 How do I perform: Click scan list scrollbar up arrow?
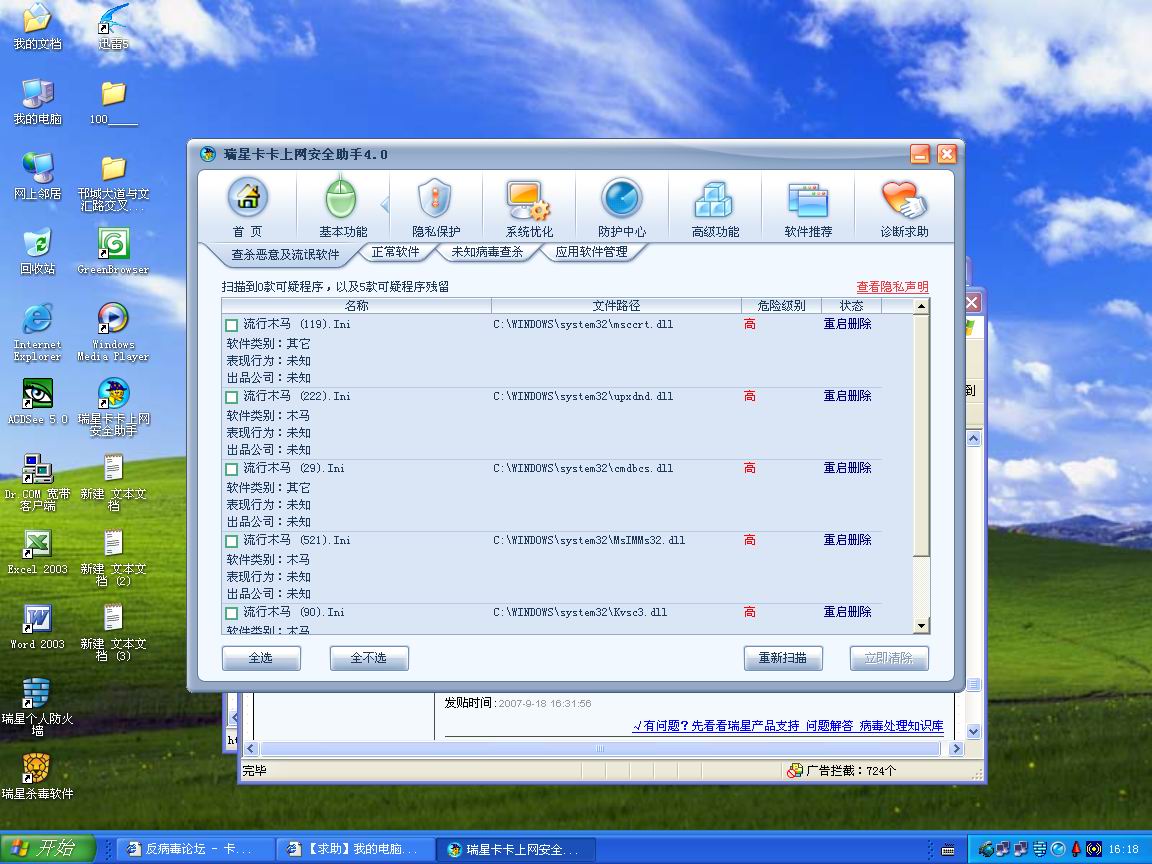(x=921, y=306)
